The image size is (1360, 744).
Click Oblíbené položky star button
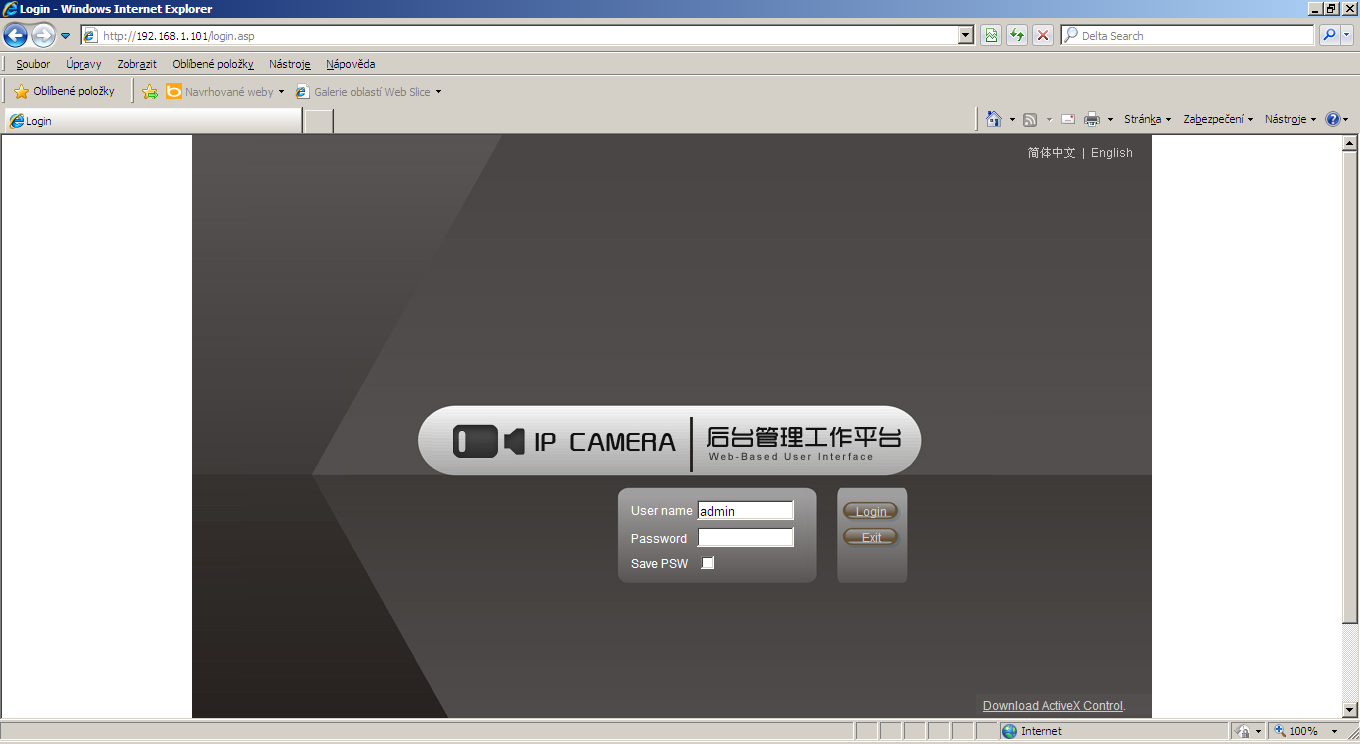(64, 92)
